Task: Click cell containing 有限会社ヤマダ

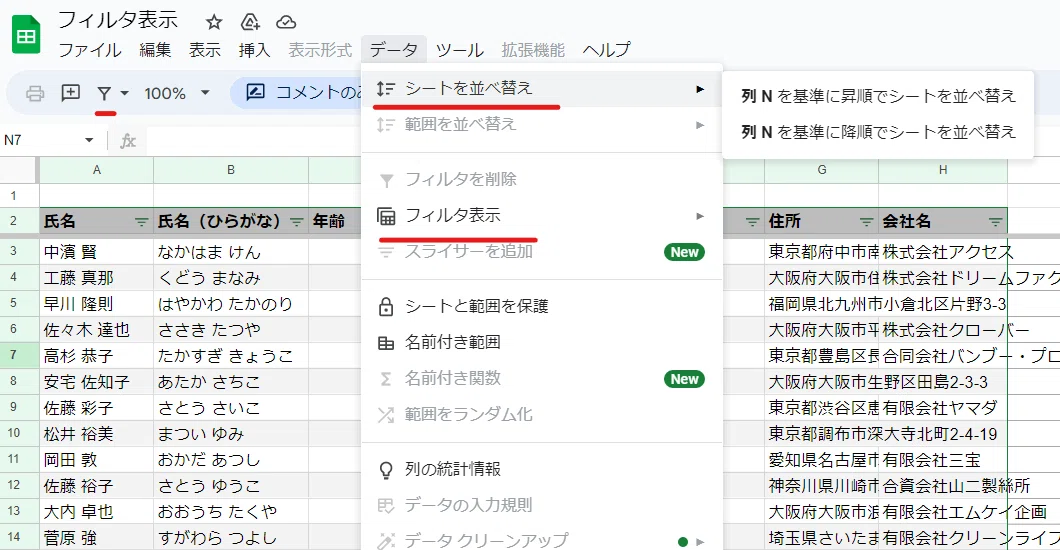Action: point(943,408)
